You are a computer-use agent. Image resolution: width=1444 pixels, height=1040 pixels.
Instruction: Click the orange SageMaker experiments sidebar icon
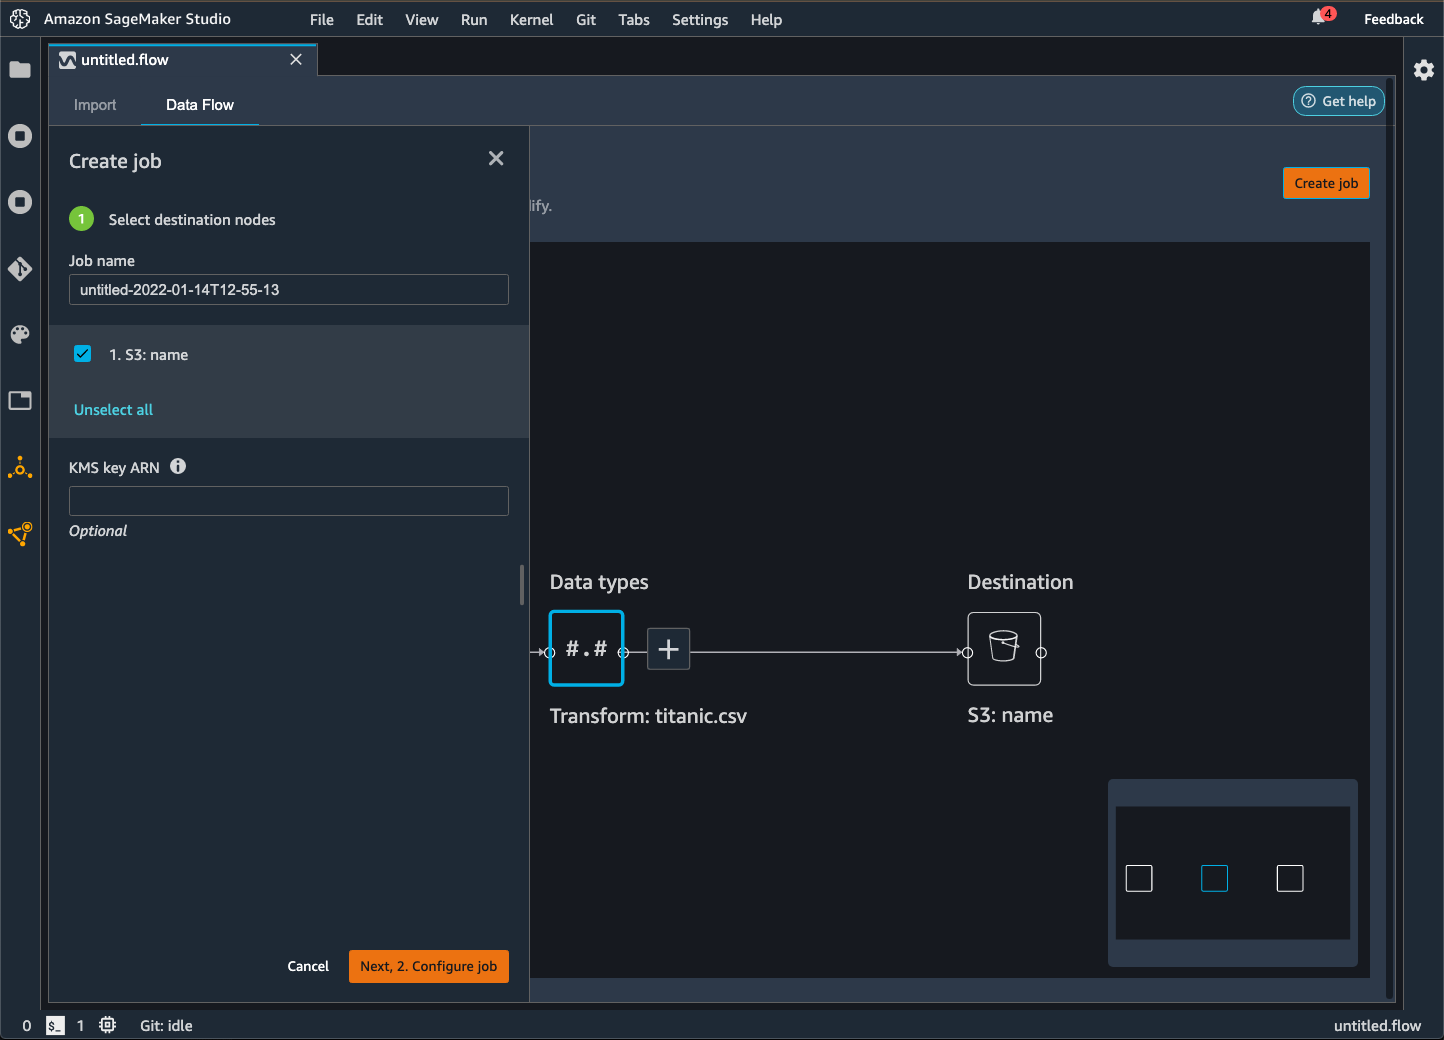click(x=20, y=534)
